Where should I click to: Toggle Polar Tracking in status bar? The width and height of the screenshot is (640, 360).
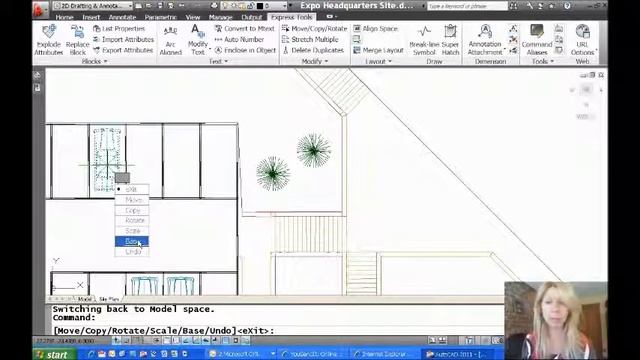[x=157, y=340]
